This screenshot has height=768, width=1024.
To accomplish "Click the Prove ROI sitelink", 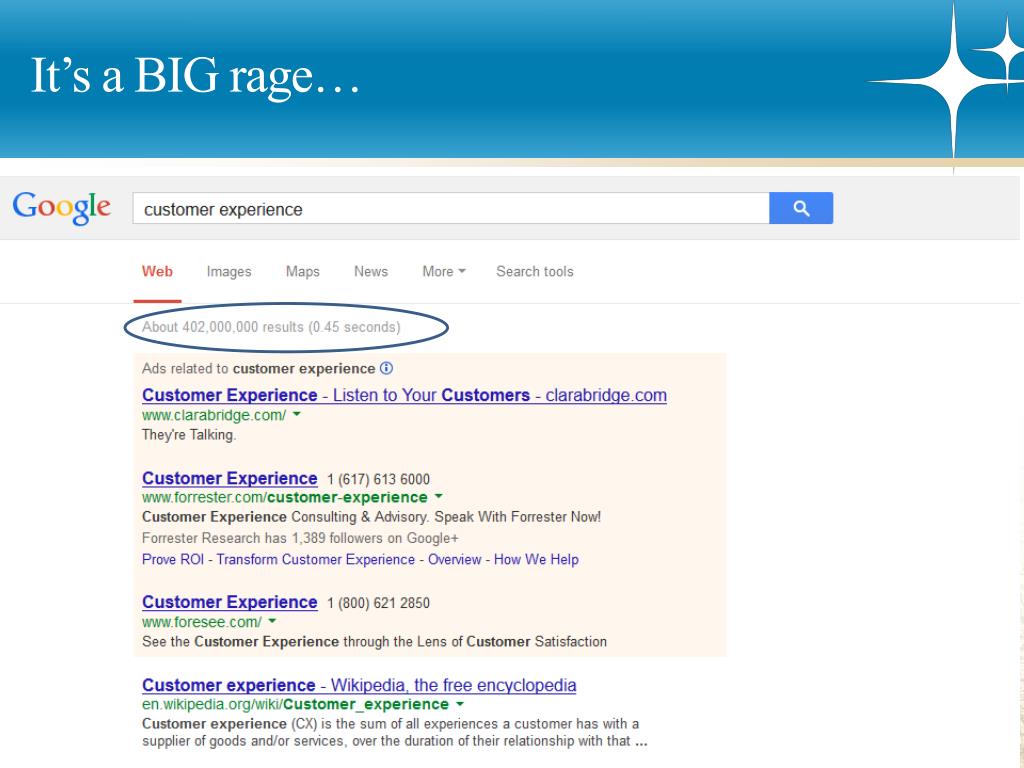I will (x=173, y=560).
